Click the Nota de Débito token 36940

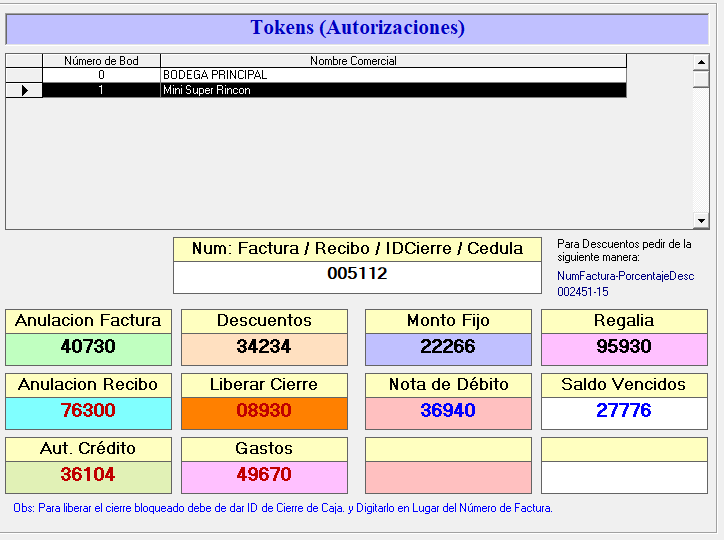coord(447,412)
